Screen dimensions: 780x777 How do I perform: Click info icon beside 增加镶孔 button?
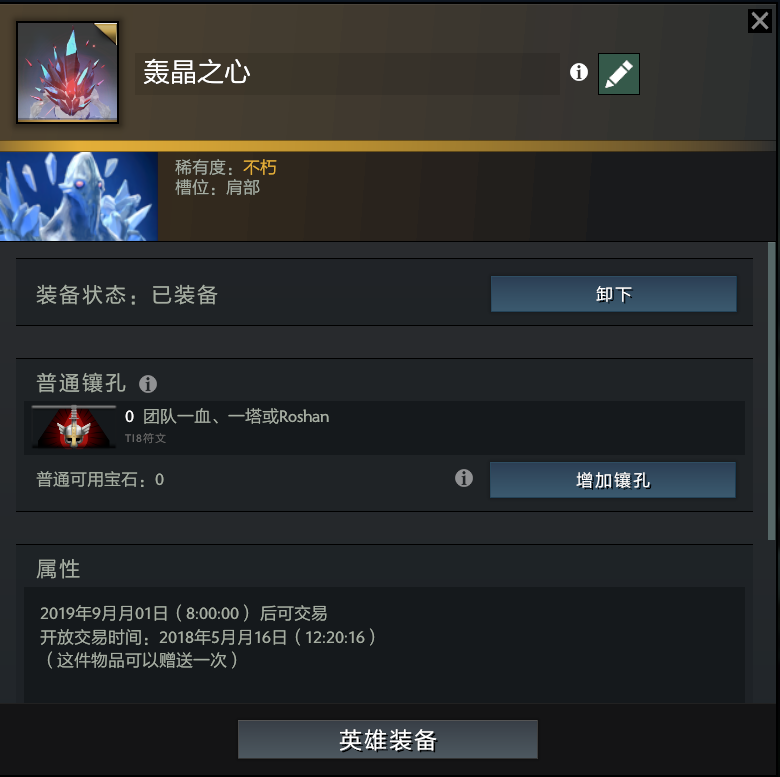[464, 478]
